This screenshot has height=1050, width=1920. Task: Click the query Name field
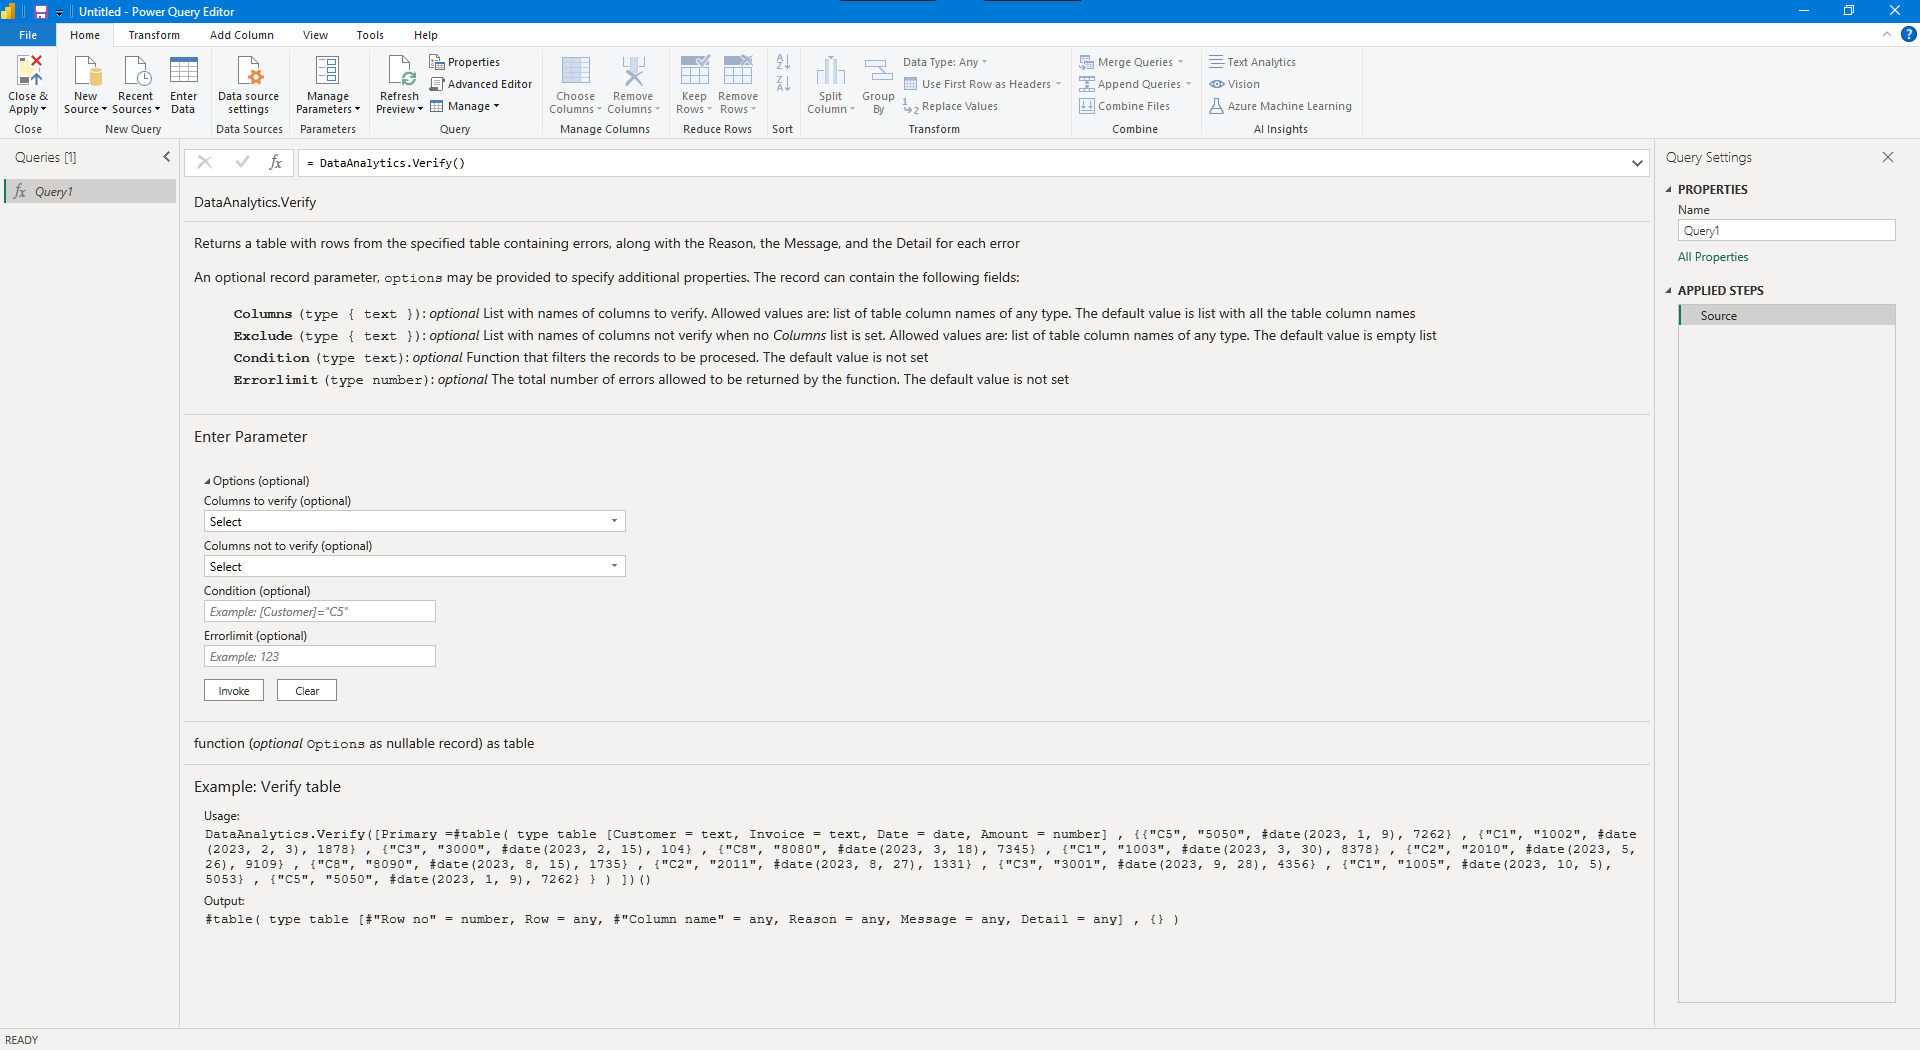click(x=1786, y=230)
